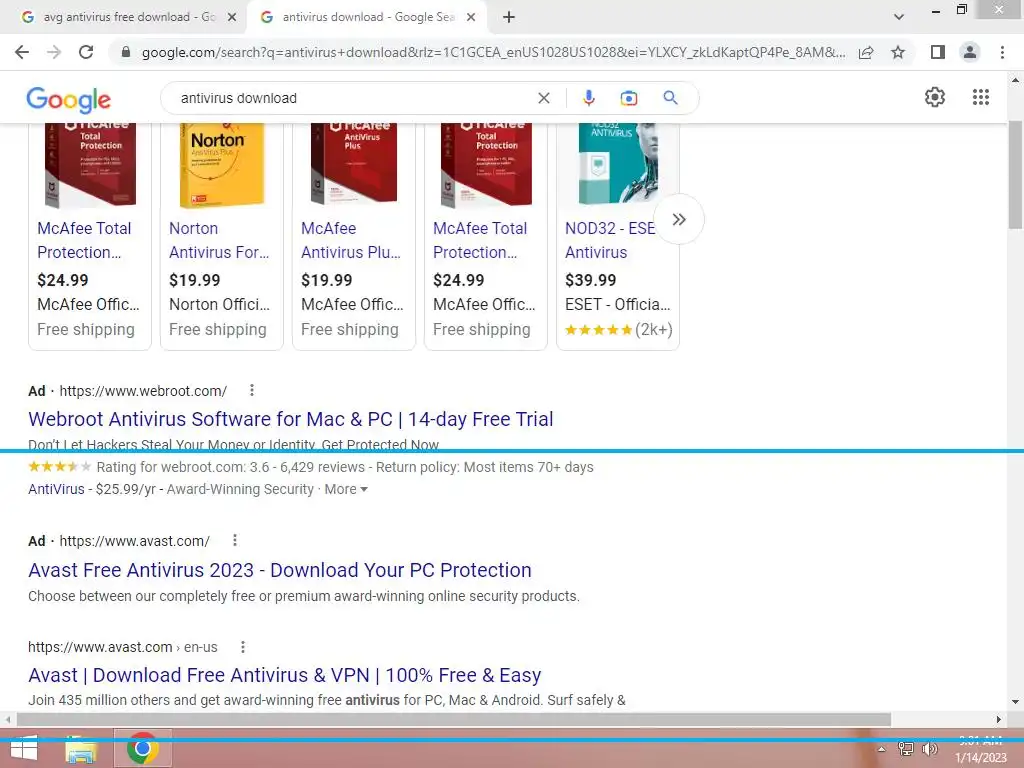Open McAfee Antivirus Plus product link
1024x768 pixels.
pos(351,240)
